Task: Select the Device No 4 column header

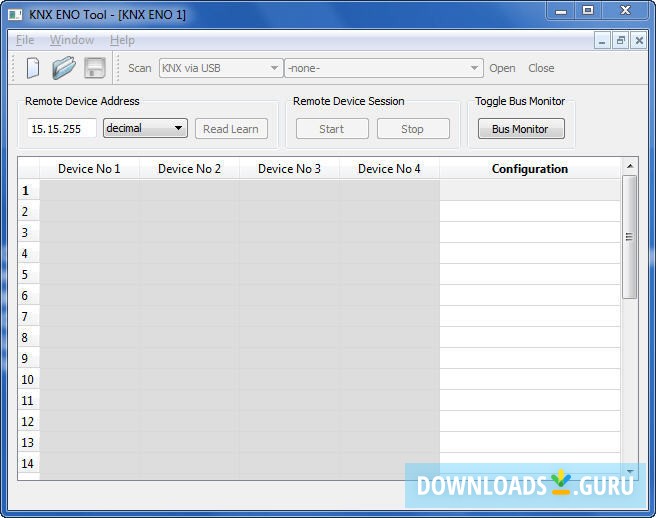Action: pos(389,169)
